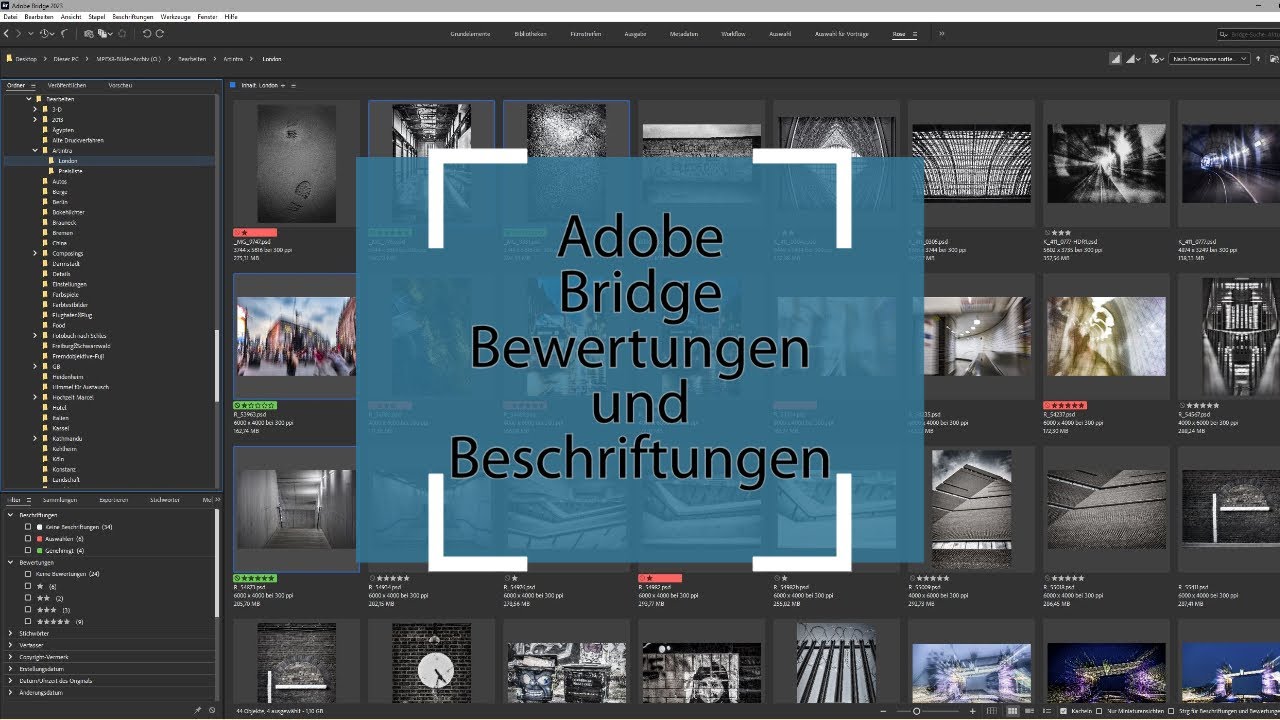The image size is (1280, 720).
Task: Go back with the back arrow
Action: coord(6,33)
